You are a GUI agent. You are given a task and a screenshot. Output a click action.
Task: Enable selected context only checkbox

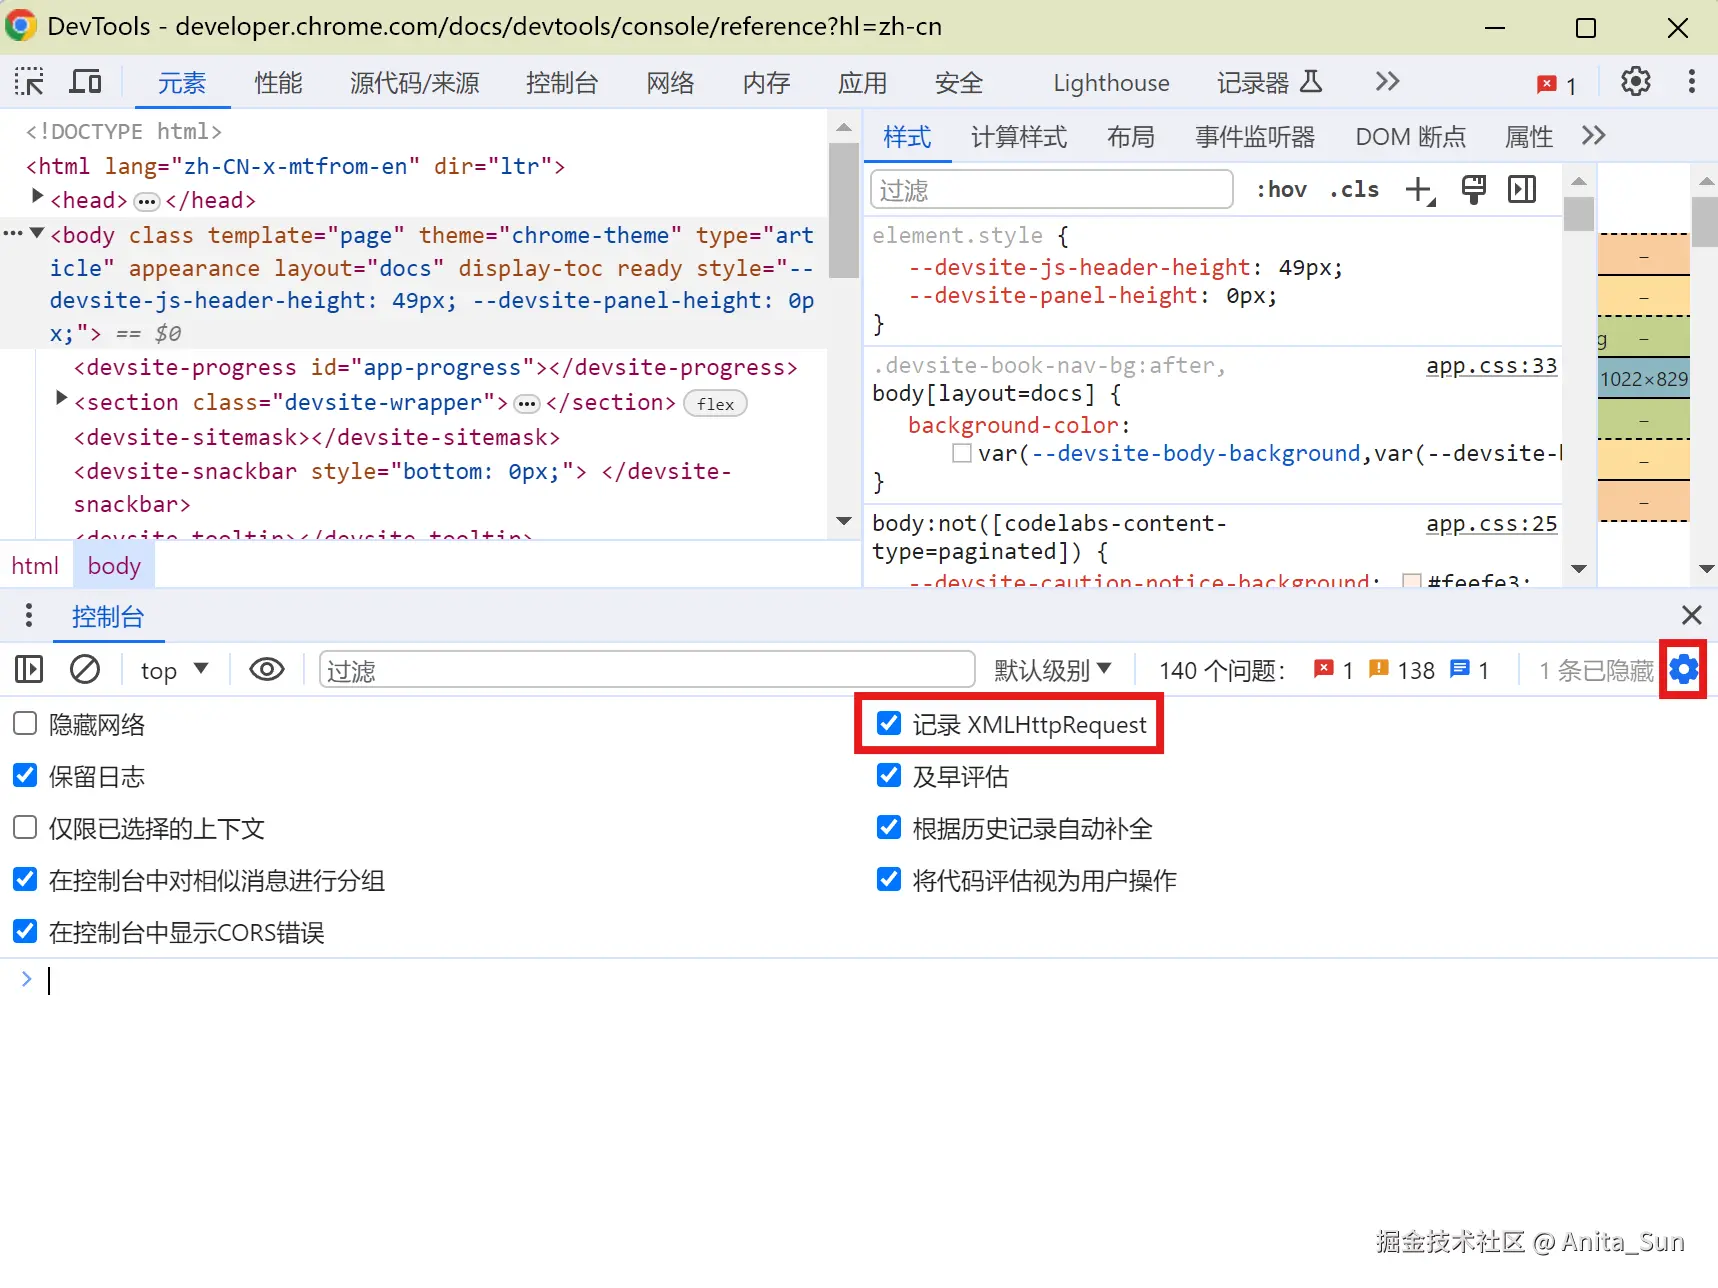[x=25, y=828]
